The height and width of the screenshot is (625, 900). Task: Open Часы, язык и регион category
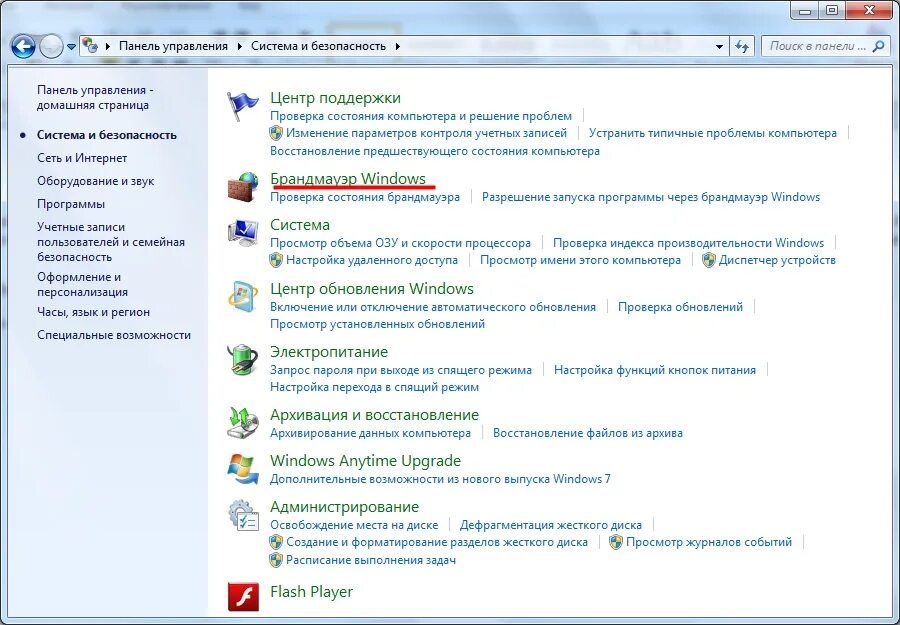click(94, 312)
